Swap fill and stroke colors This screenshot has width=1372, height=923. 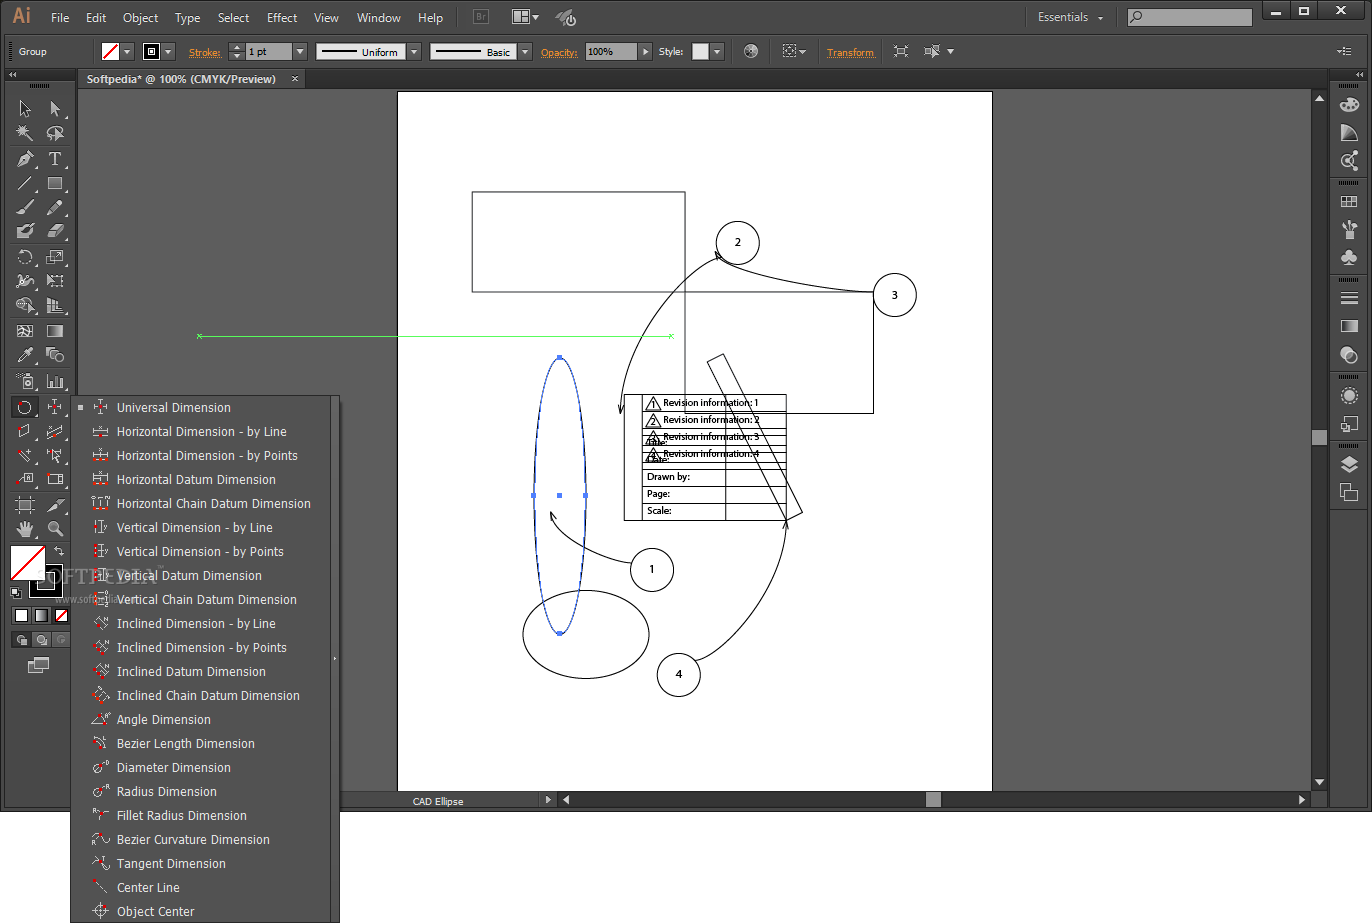click(58, 551)
